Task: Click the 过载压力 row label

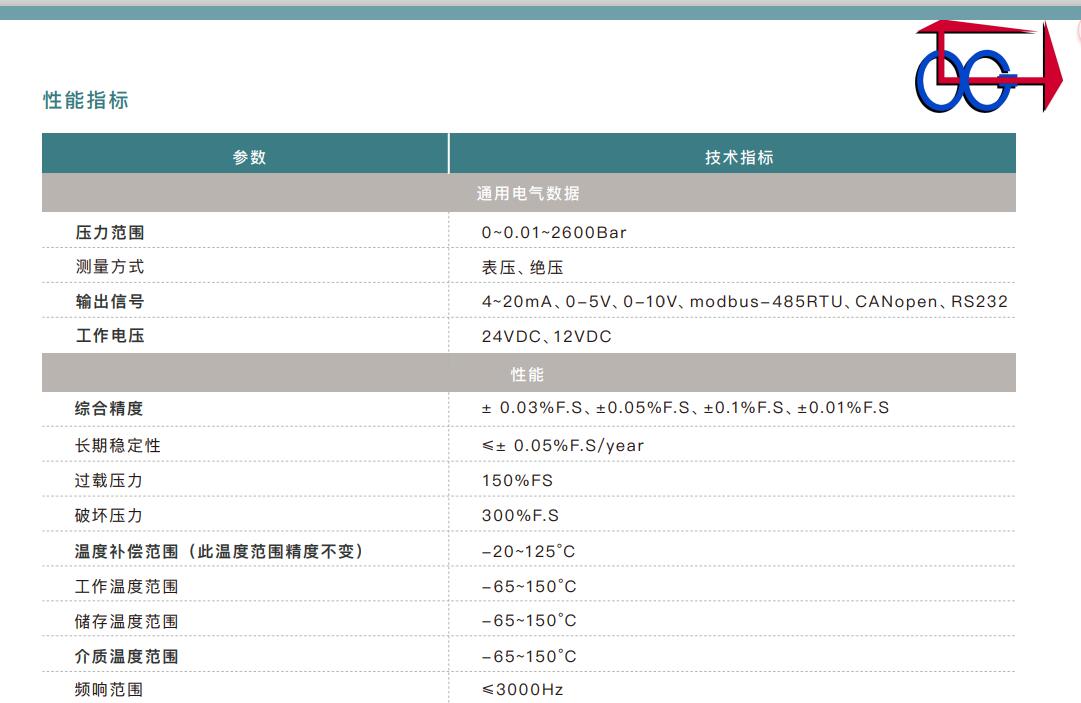Action: coord(109,480)
